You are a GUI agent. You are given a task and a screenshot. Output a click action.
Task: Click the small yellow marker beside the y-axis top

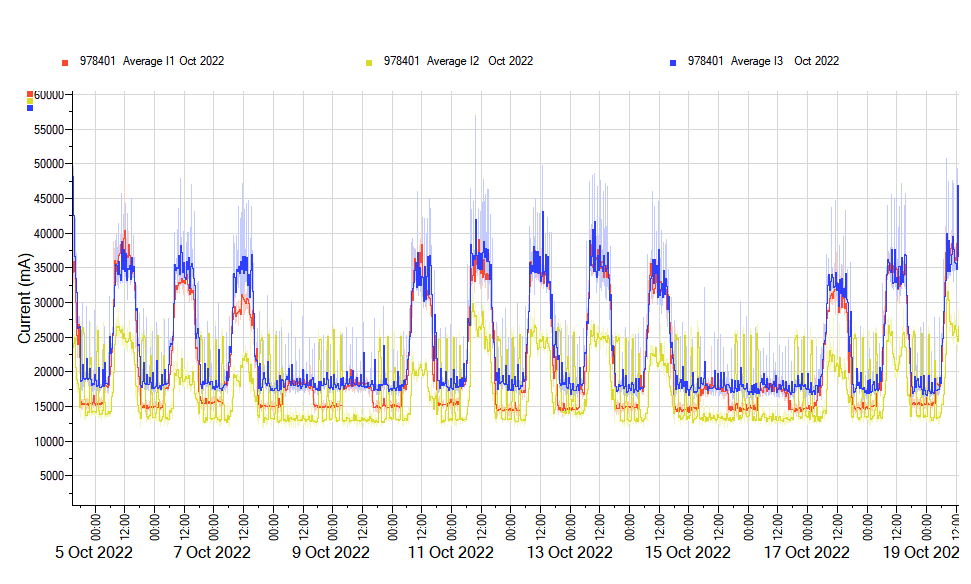pos(30,101)
